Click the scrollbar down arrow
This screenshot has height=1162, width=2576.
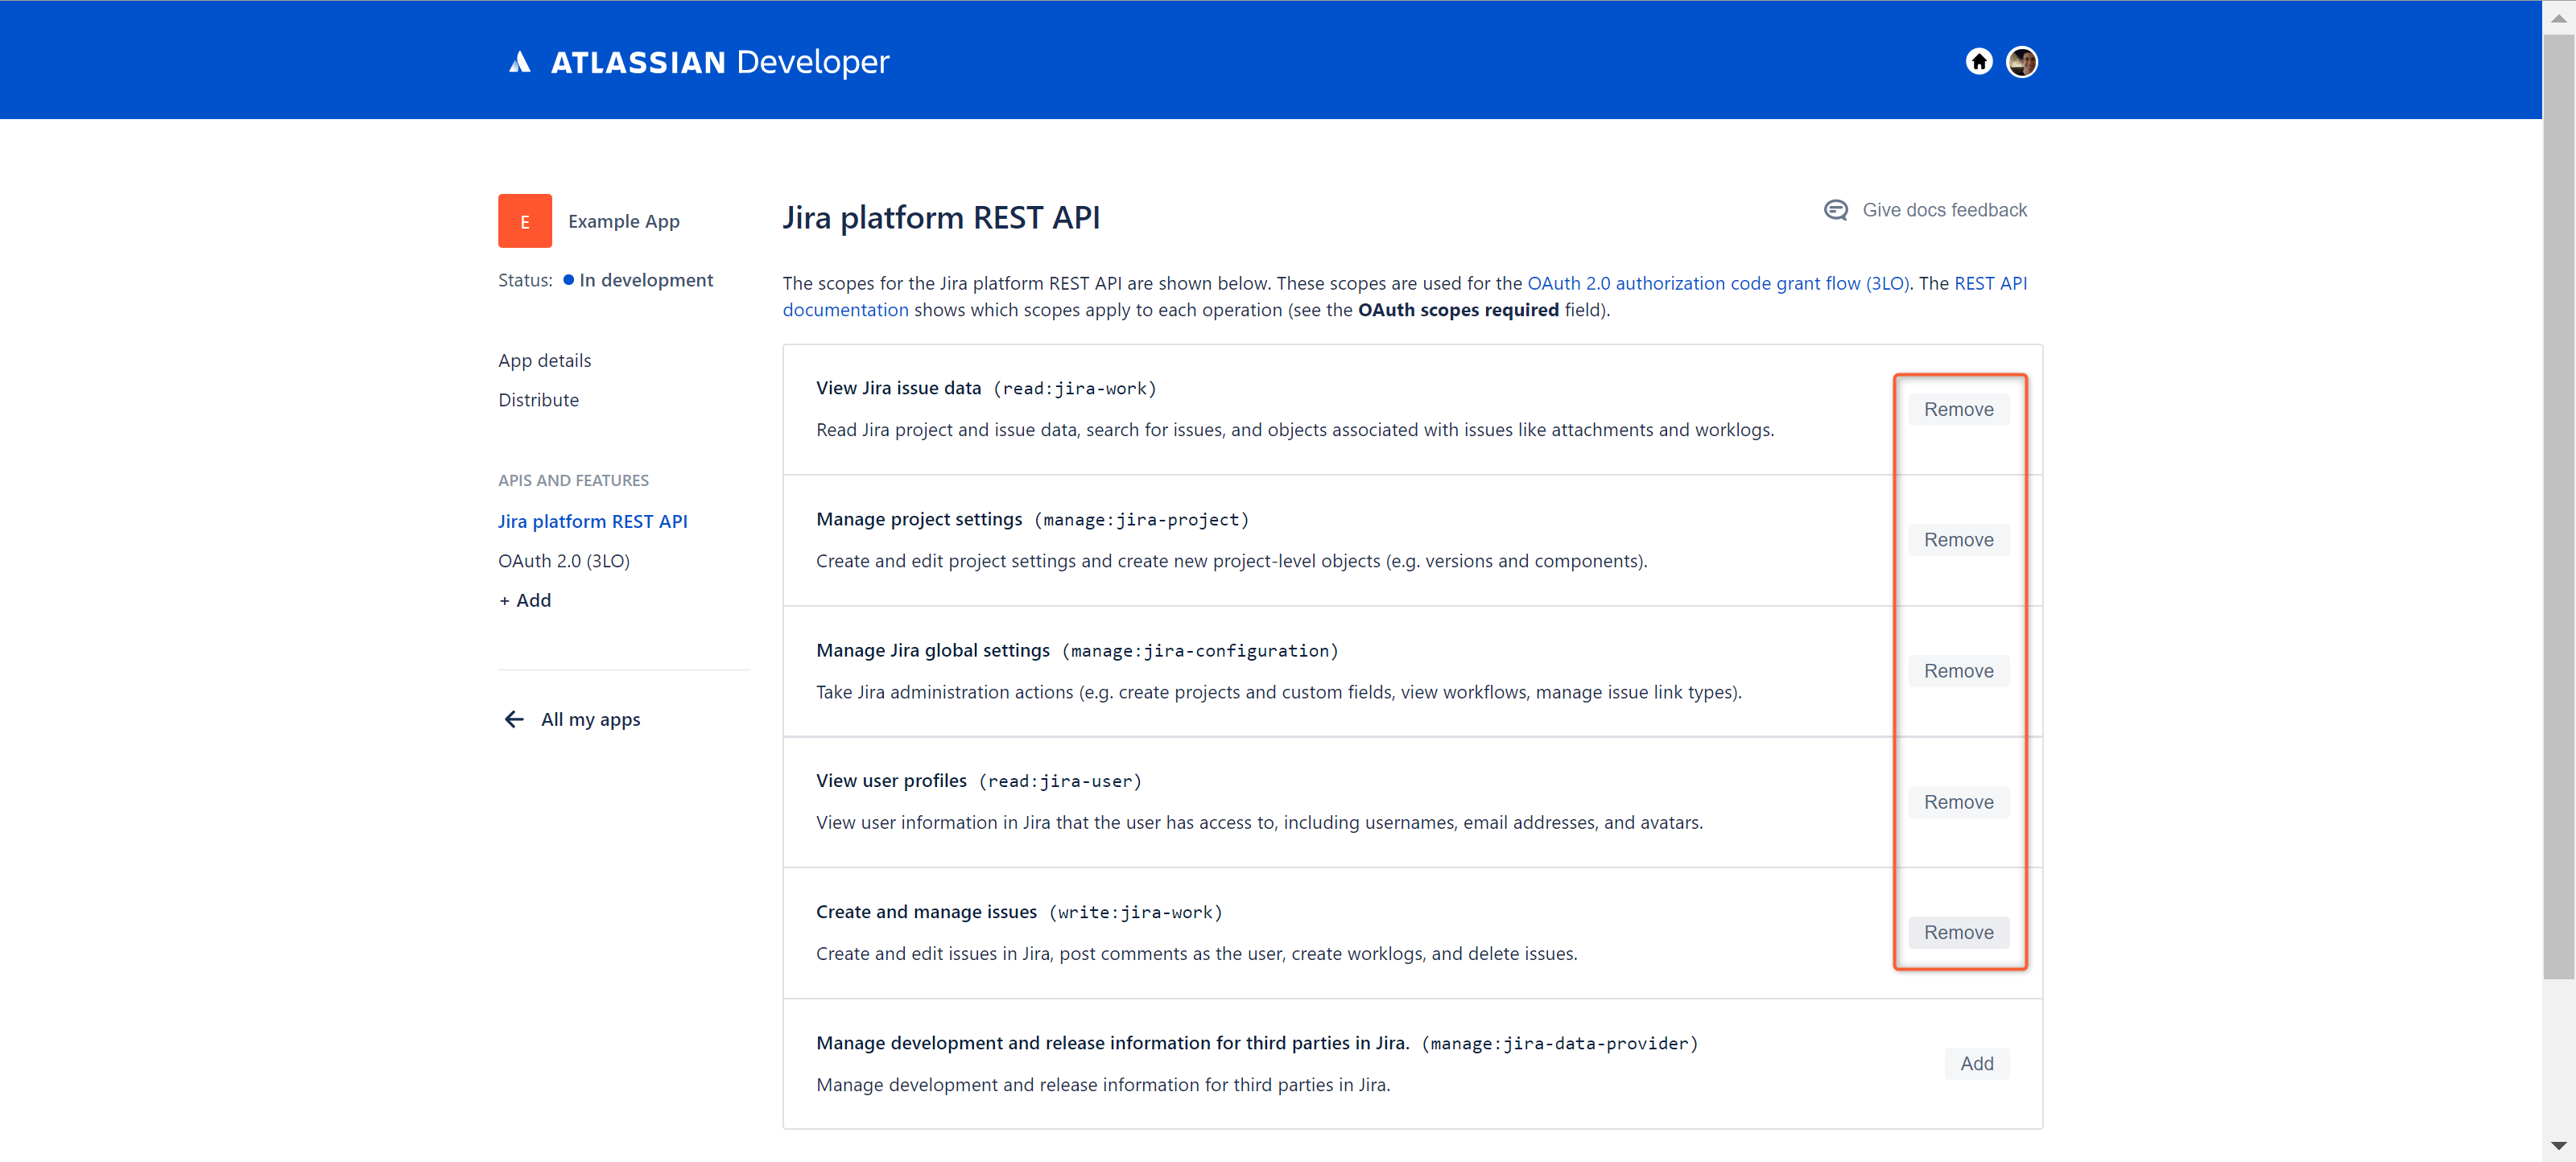[2558, 1146]
